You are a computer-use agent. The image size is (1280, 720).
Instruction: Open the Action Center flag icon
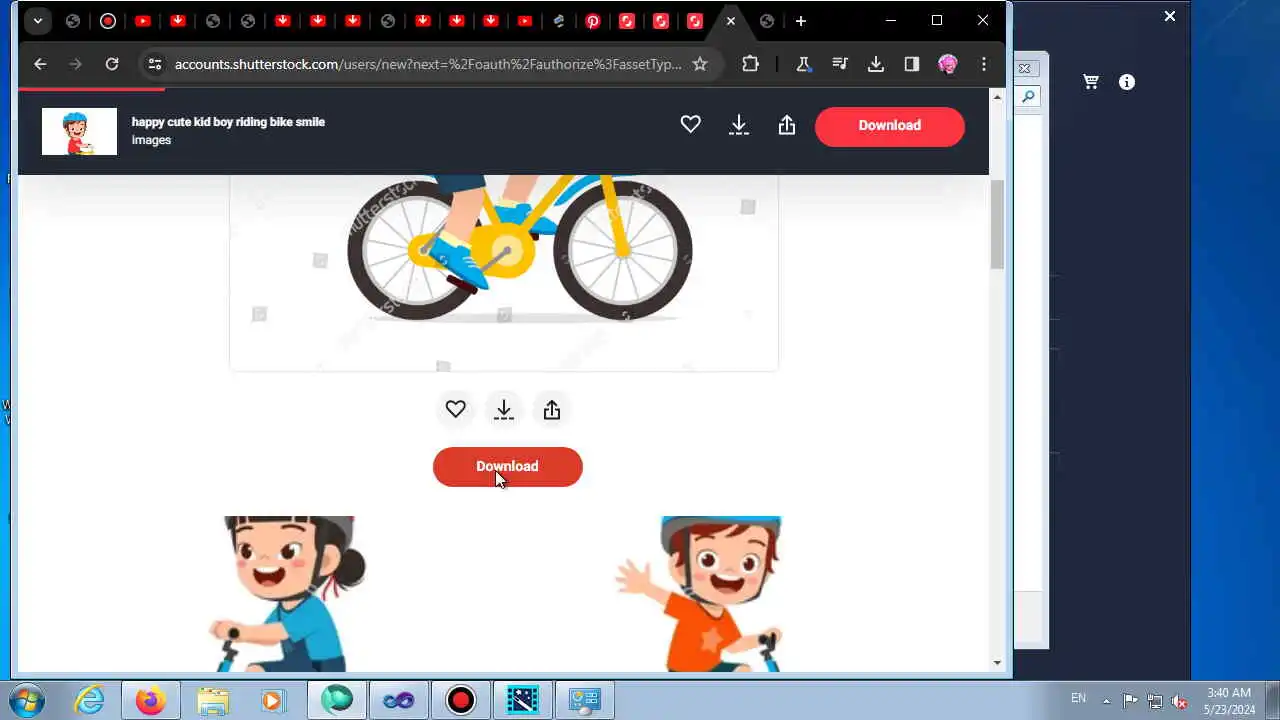1130,700
